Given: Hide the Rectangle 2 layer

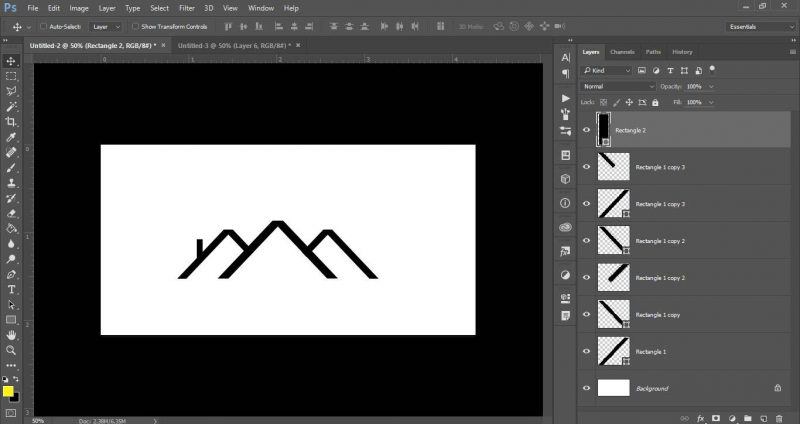Looking at the screenshot, I should [586, 130].
